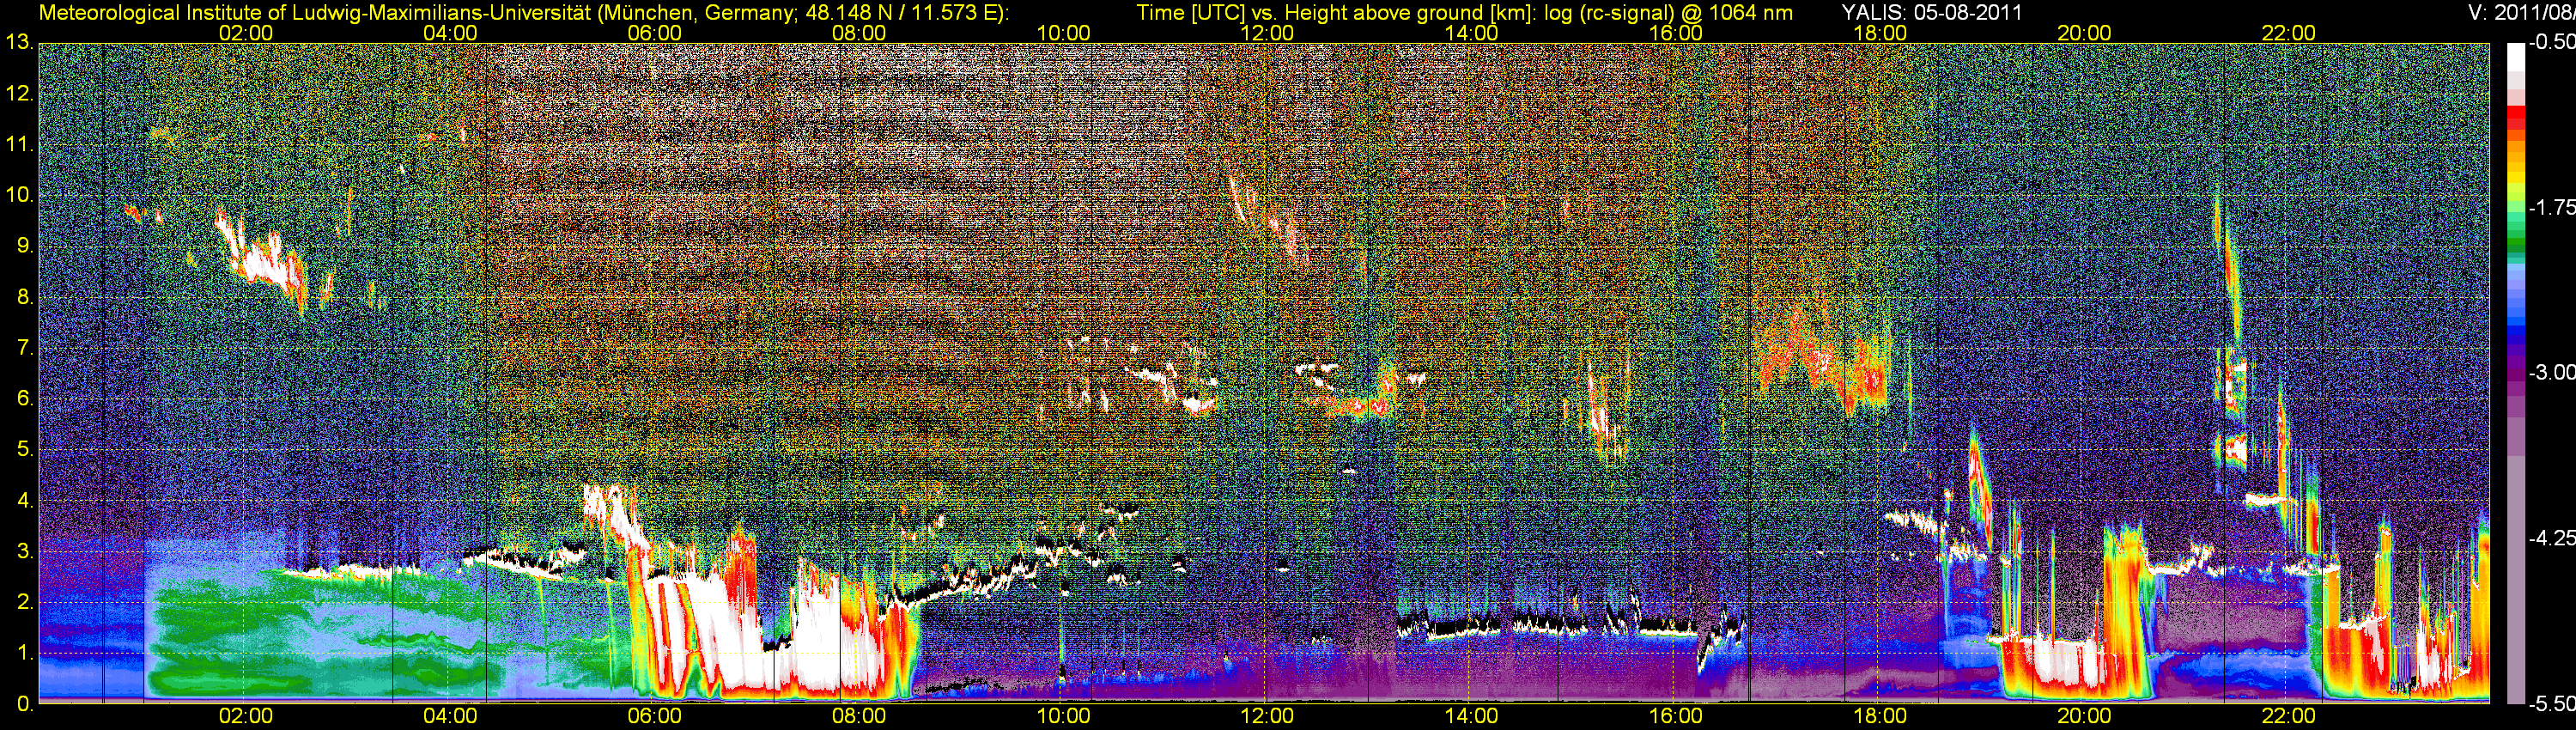Click the 20:00 label on the top time axis
The height and width of the screenshot is (730, 2576).
pos(2084,33)
